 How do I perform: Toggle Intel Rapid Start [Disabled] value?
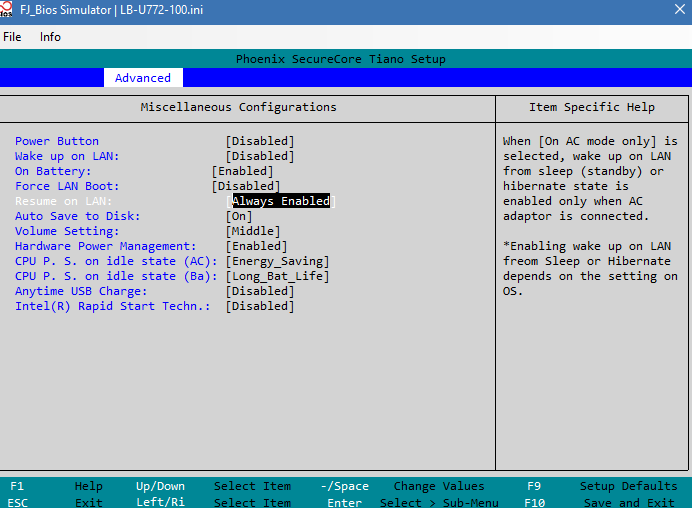[x=260, y=306]
